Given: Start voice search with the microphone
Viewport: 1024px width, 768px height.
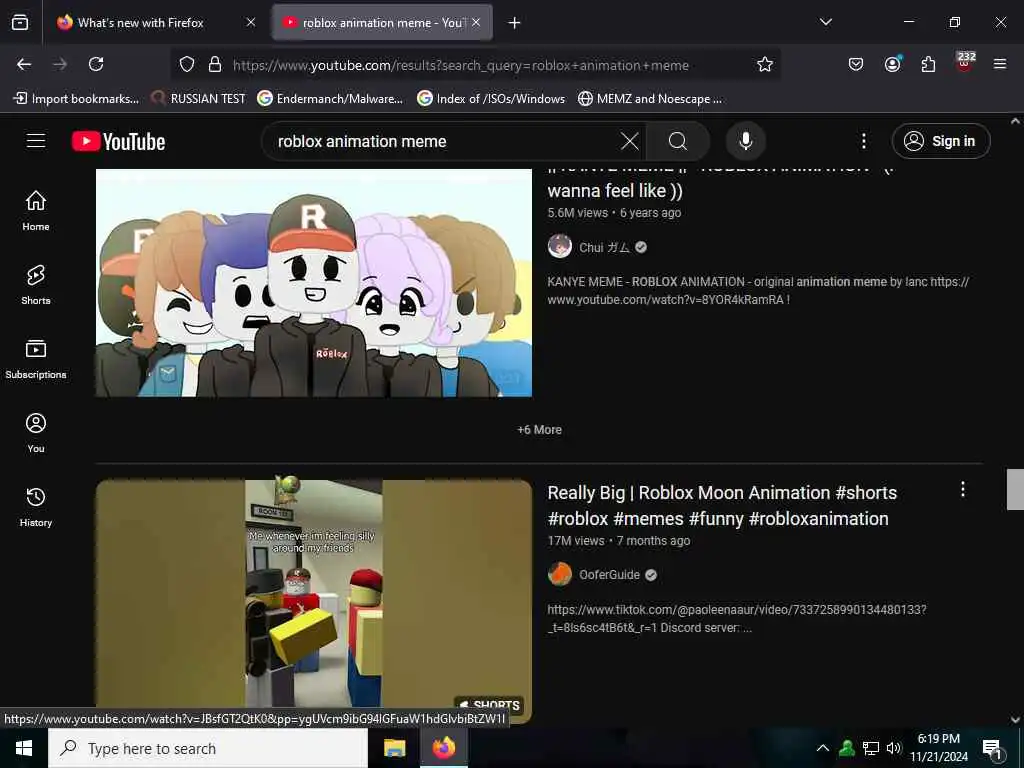Looking at the screenshot, I should pyautogui.click(x=746, y=141).
